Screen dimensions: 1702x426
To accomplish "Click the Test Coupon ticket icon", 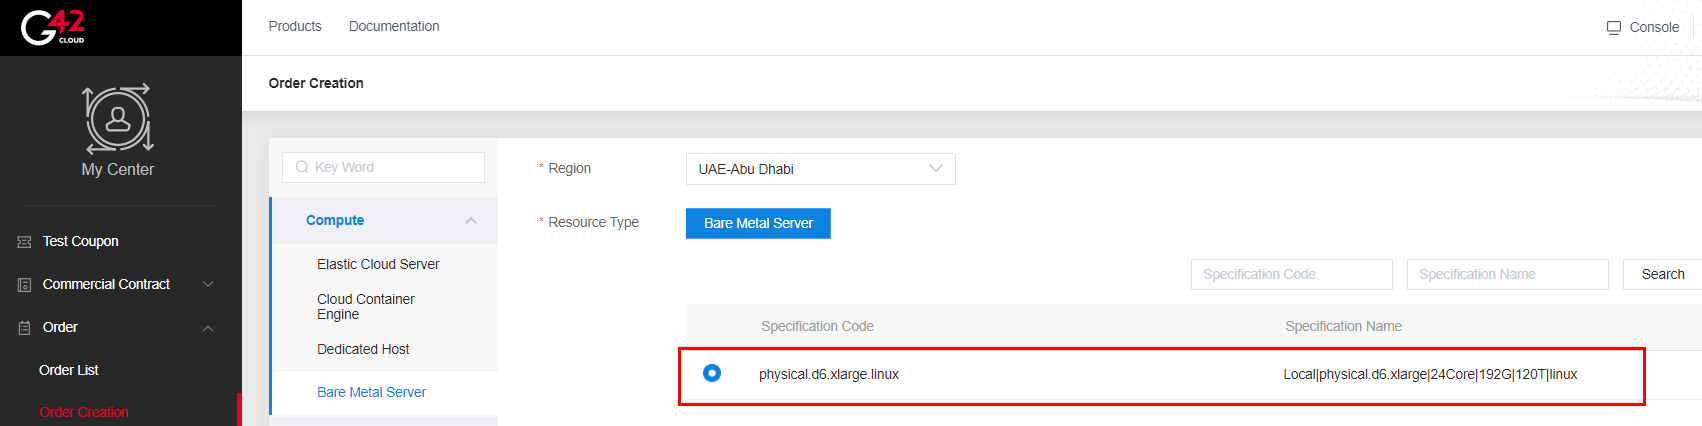I will click(x=25, y=242).
